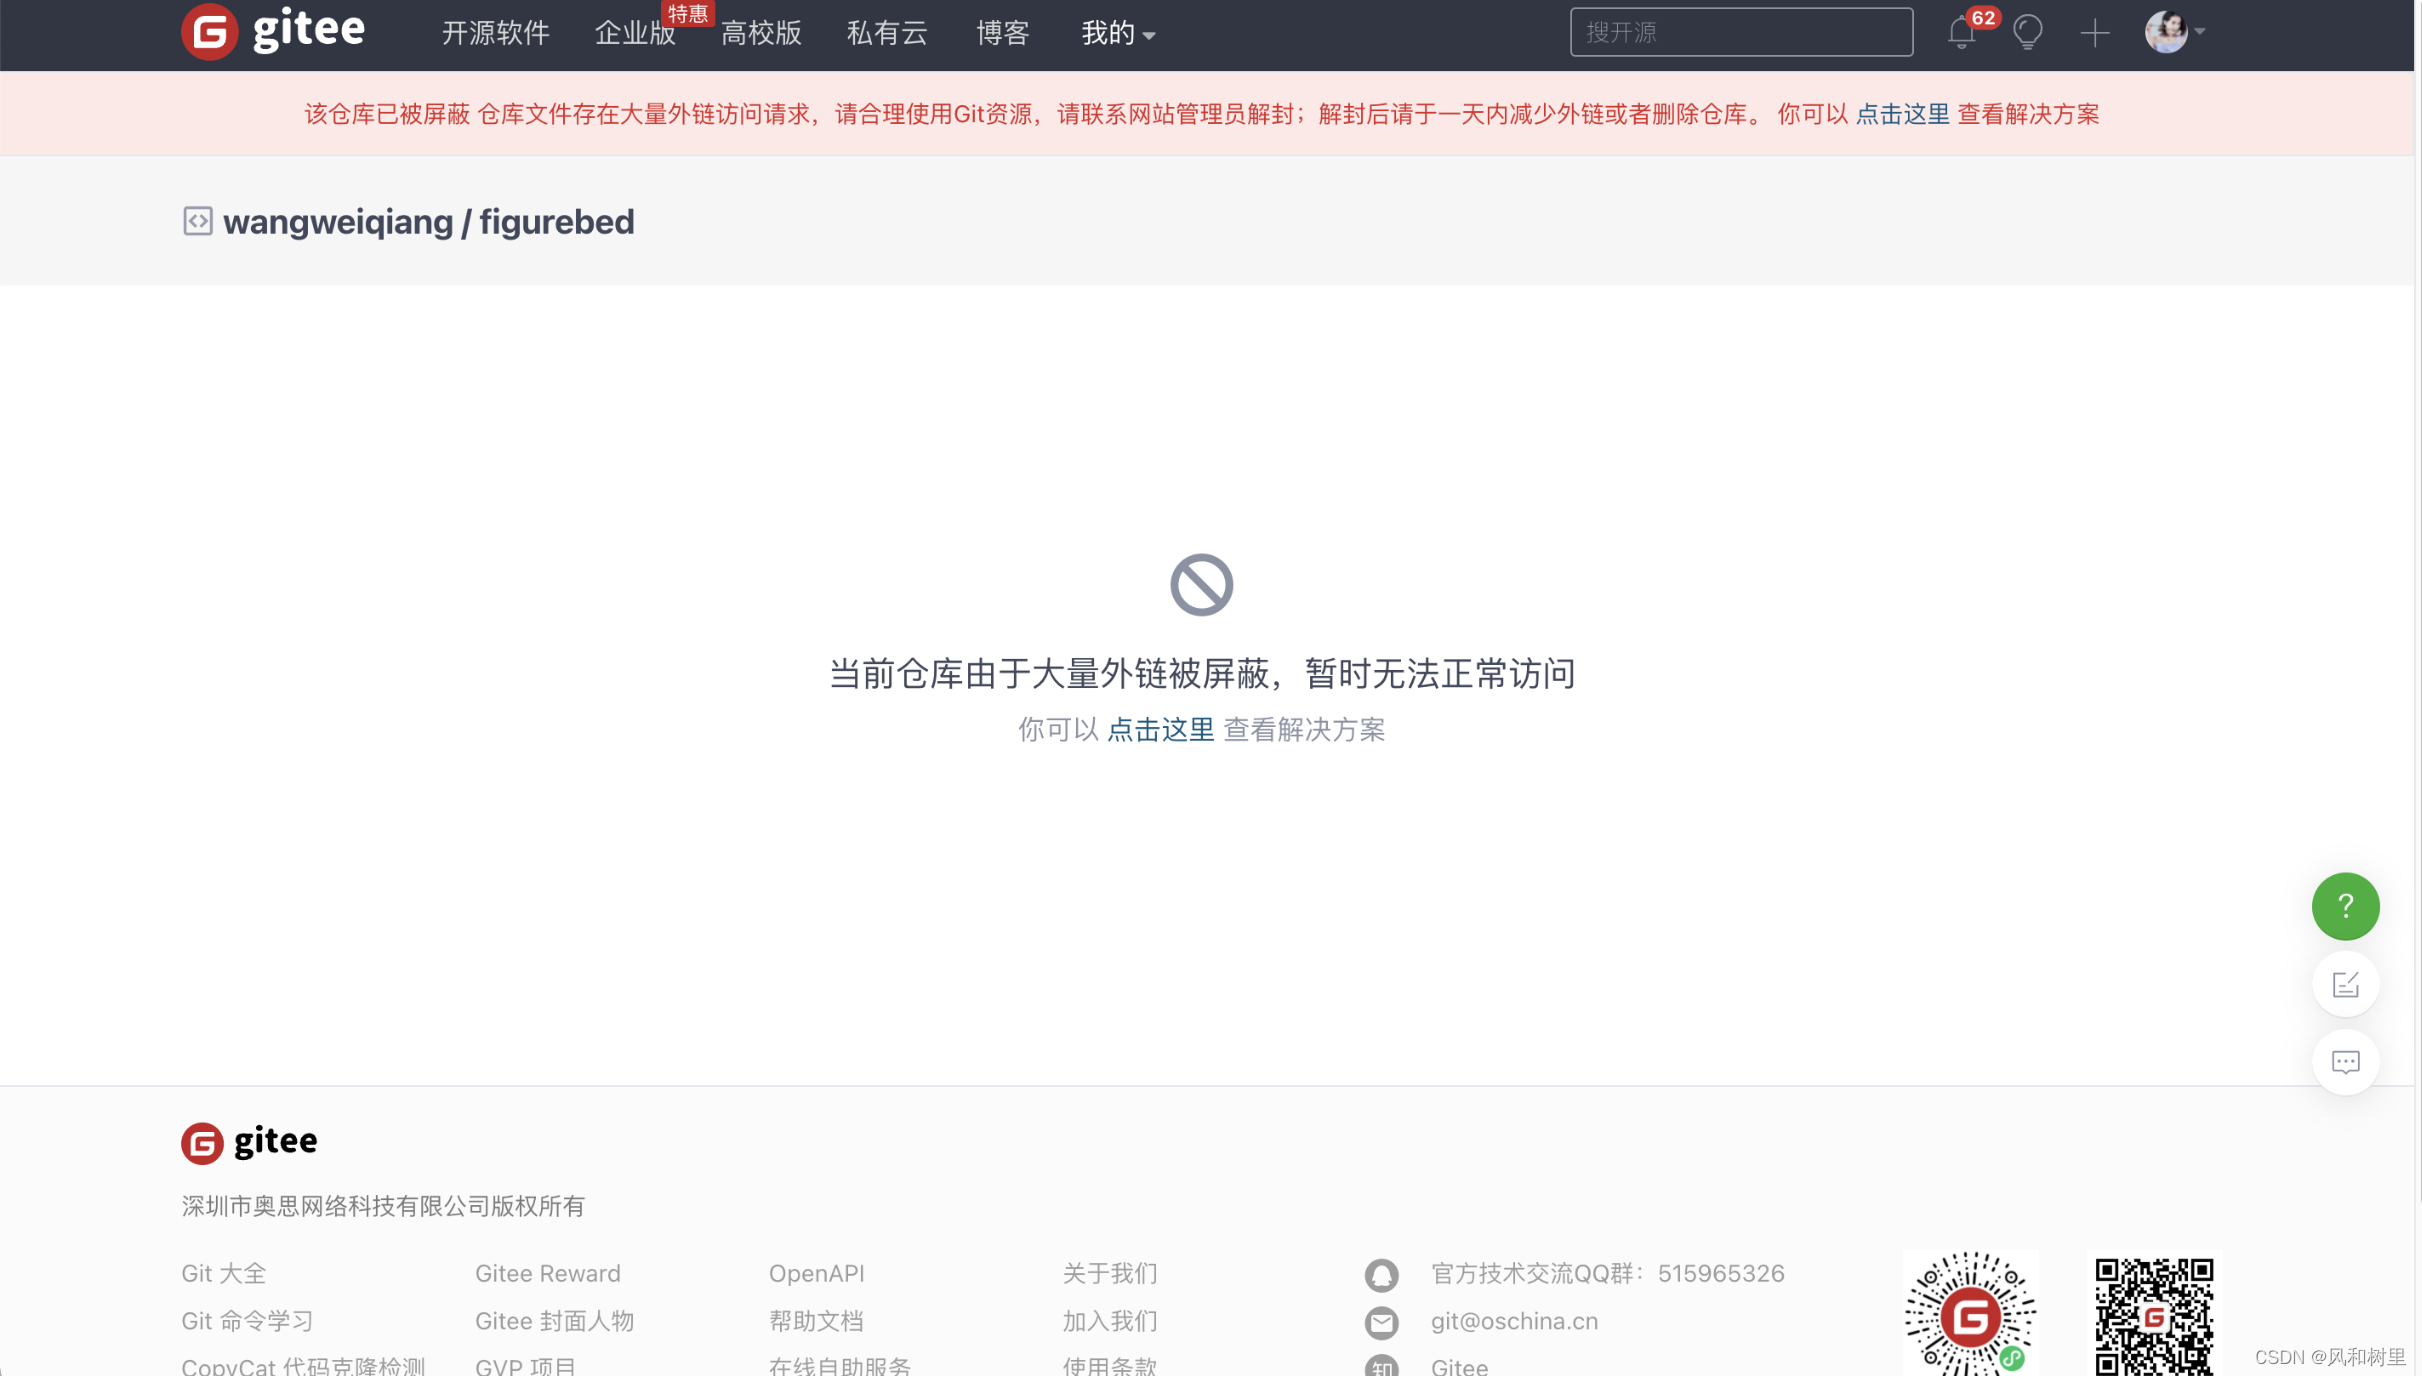Click the plus create-new icon
The height and width of the screenshot is (1376, 2422).
pyautogui.click(x=2095, y=33)
